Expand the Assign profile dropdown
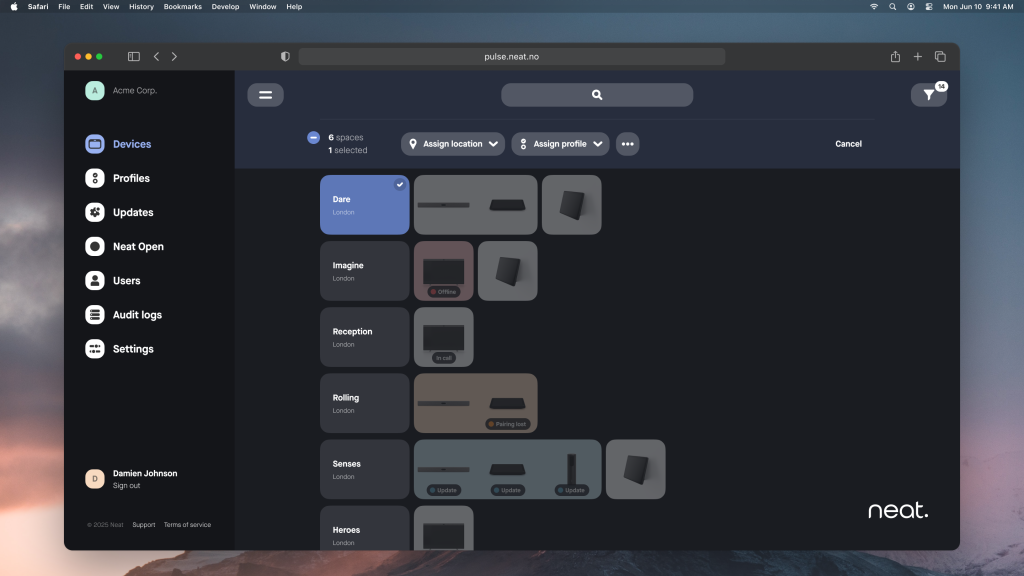This screenshot has height=576, width=1024. [x=560, y=144]
